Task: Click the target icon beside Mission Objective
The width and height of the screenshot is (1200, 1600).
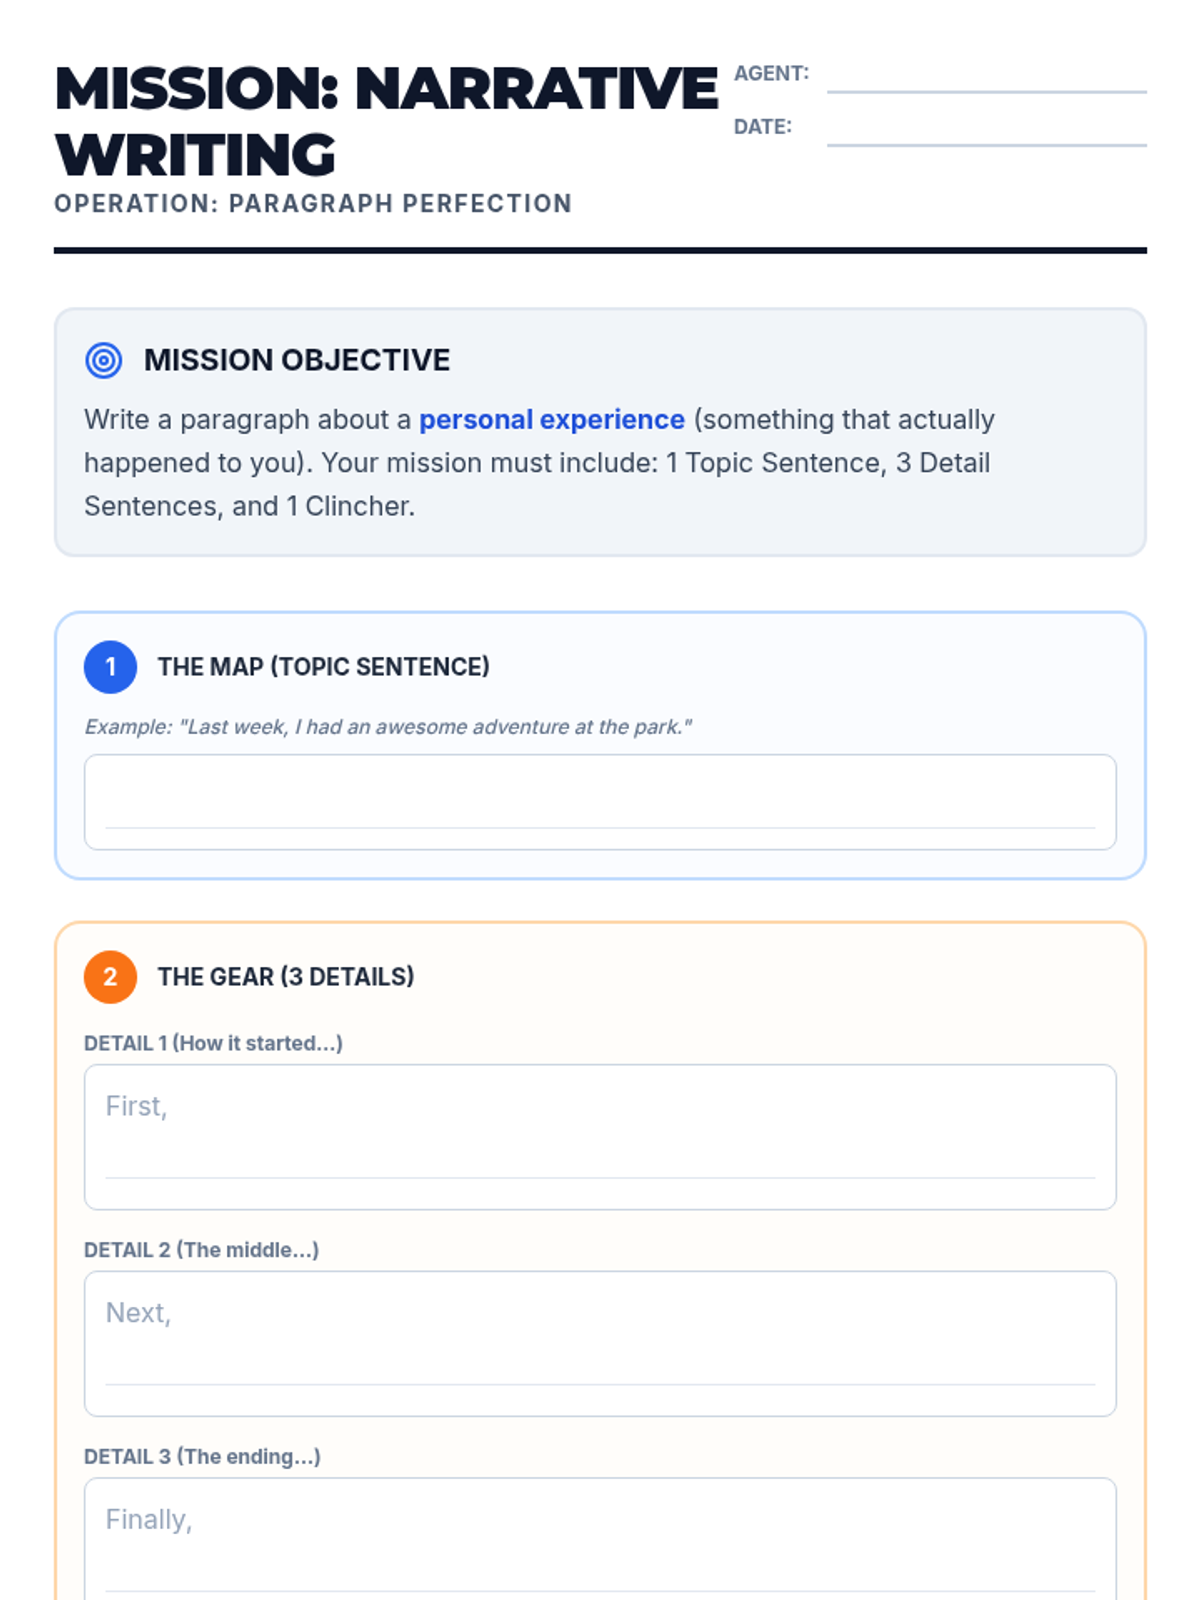Action: (x=104, y=360)
